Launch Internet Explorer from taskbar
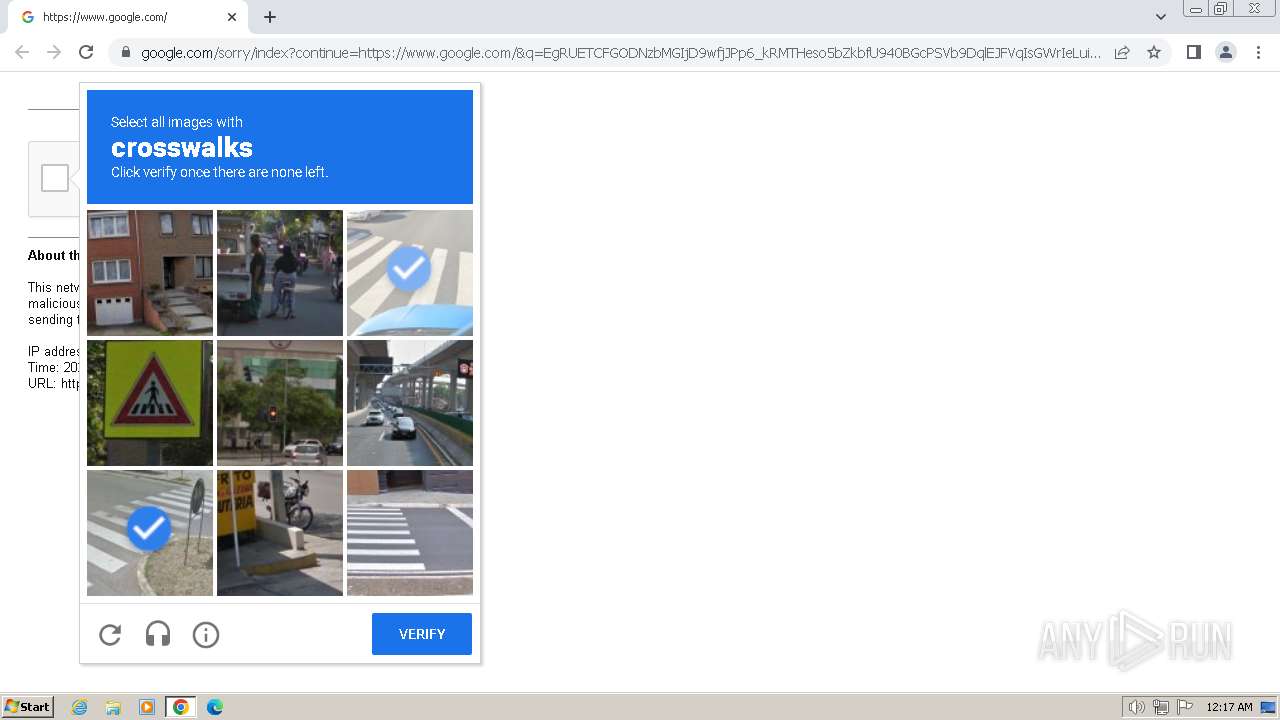Screen dimensions: 1280x720 (x=80, y=707)
